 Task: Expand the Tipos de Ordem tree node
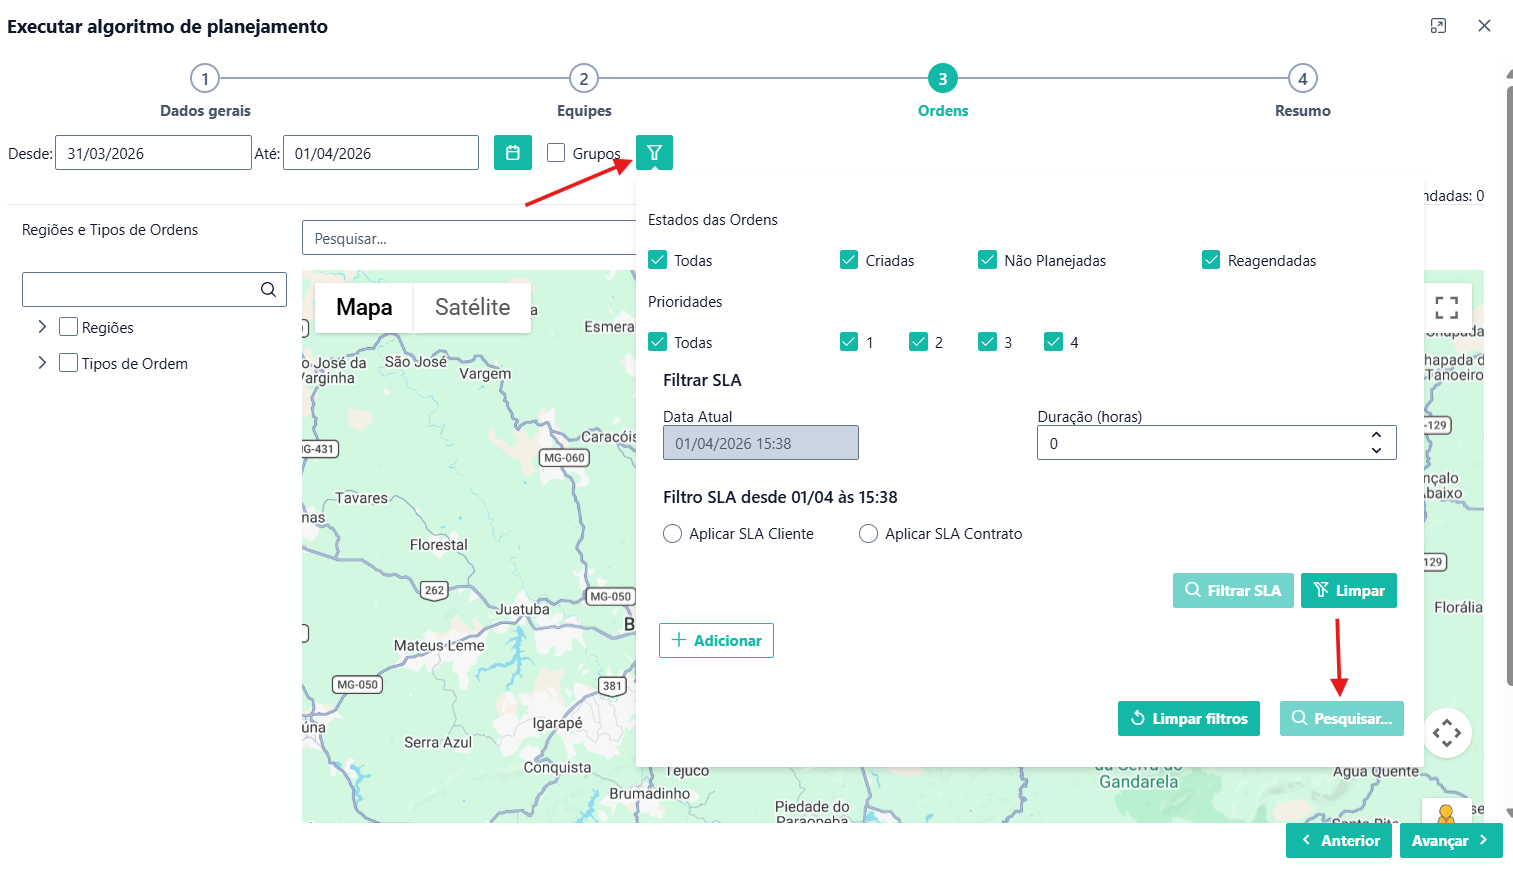[x=42, y=363]
